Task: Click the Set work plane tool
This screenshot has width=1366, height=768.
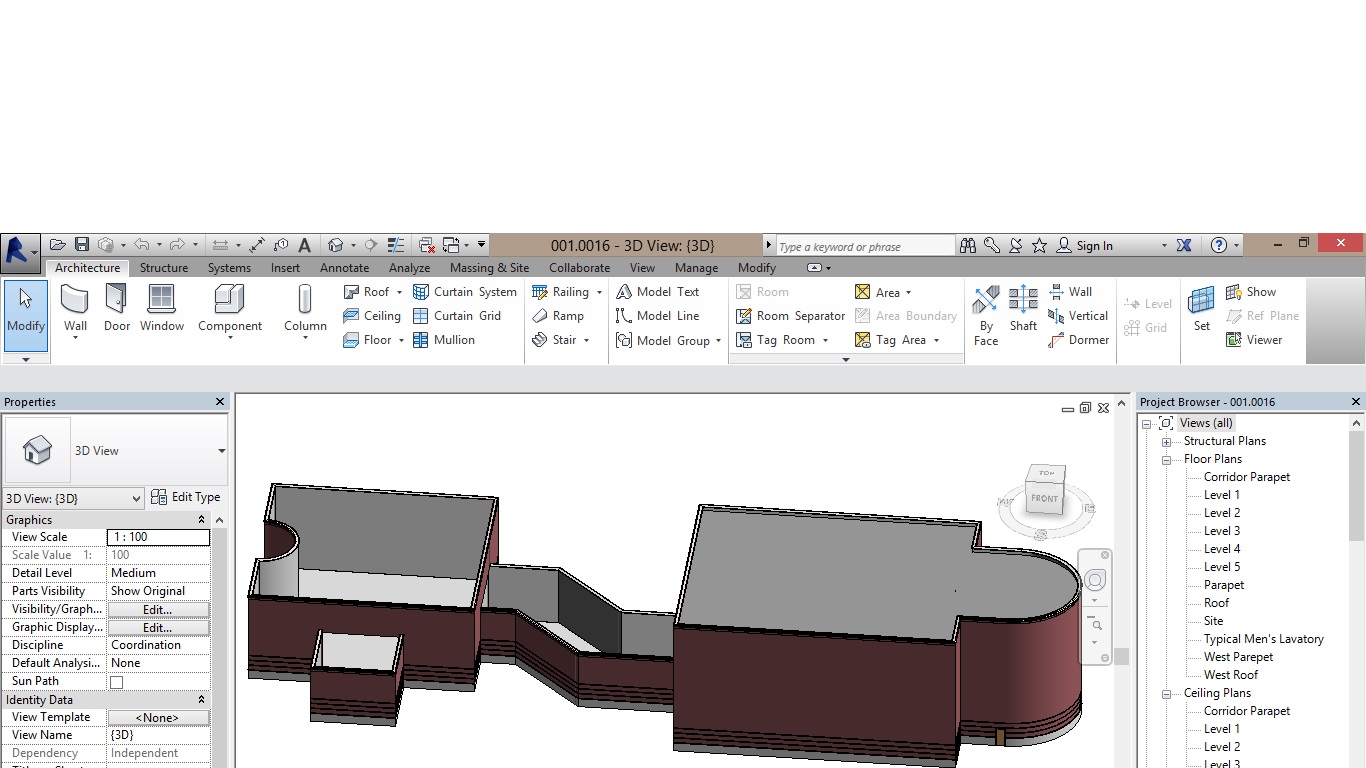Action: [1202, 308]
